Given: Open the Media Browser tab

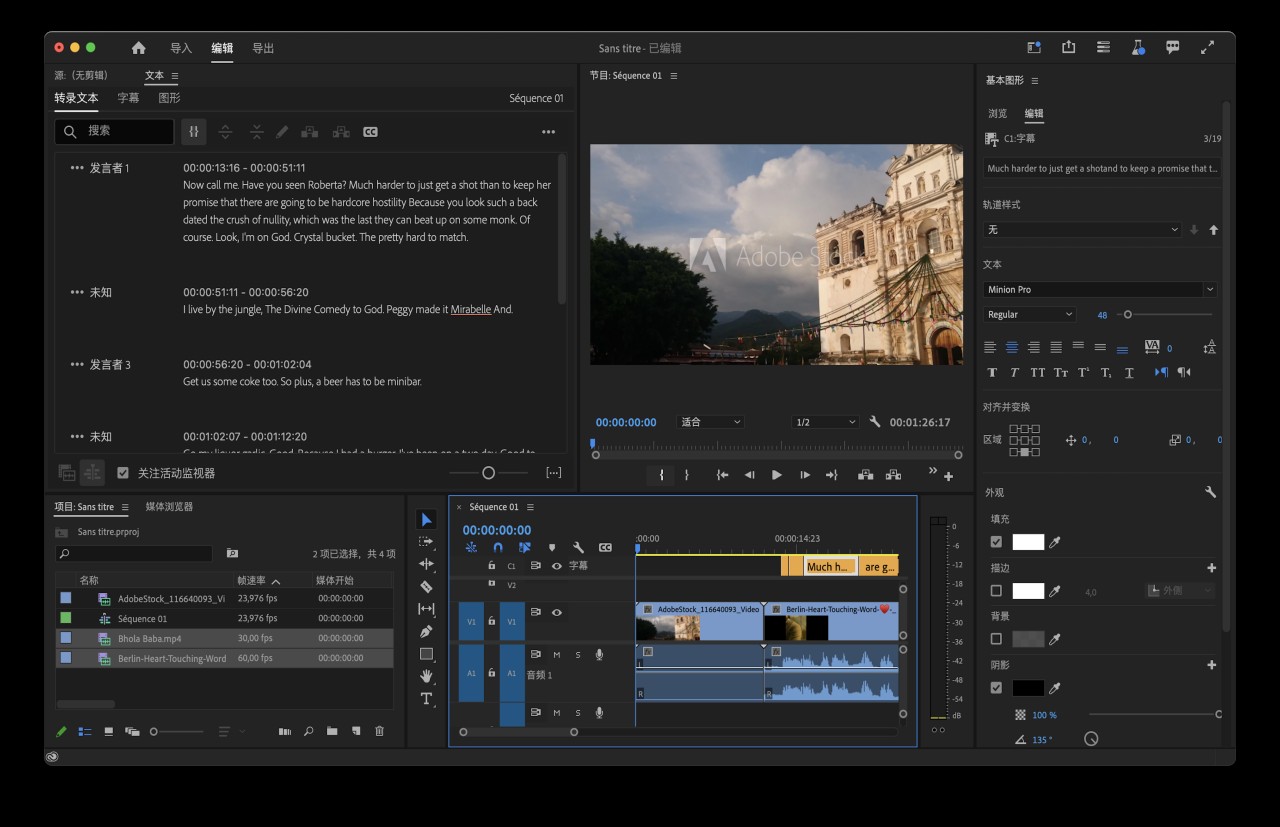Looking at the screenshot, I should point(169,507).
